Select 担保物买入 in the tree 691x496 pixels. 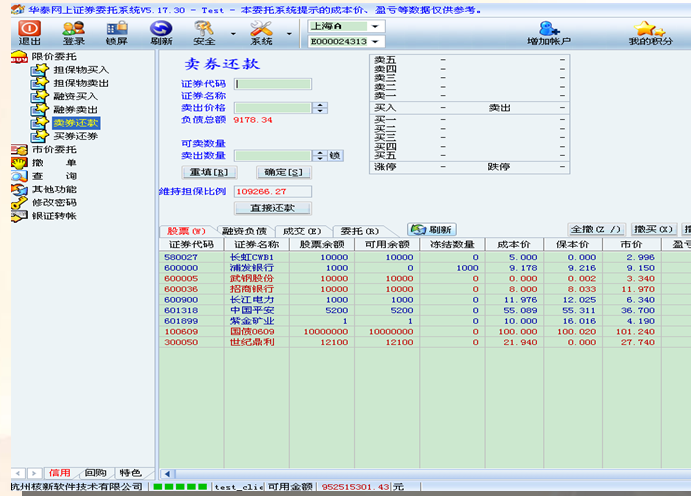[81, 70]
